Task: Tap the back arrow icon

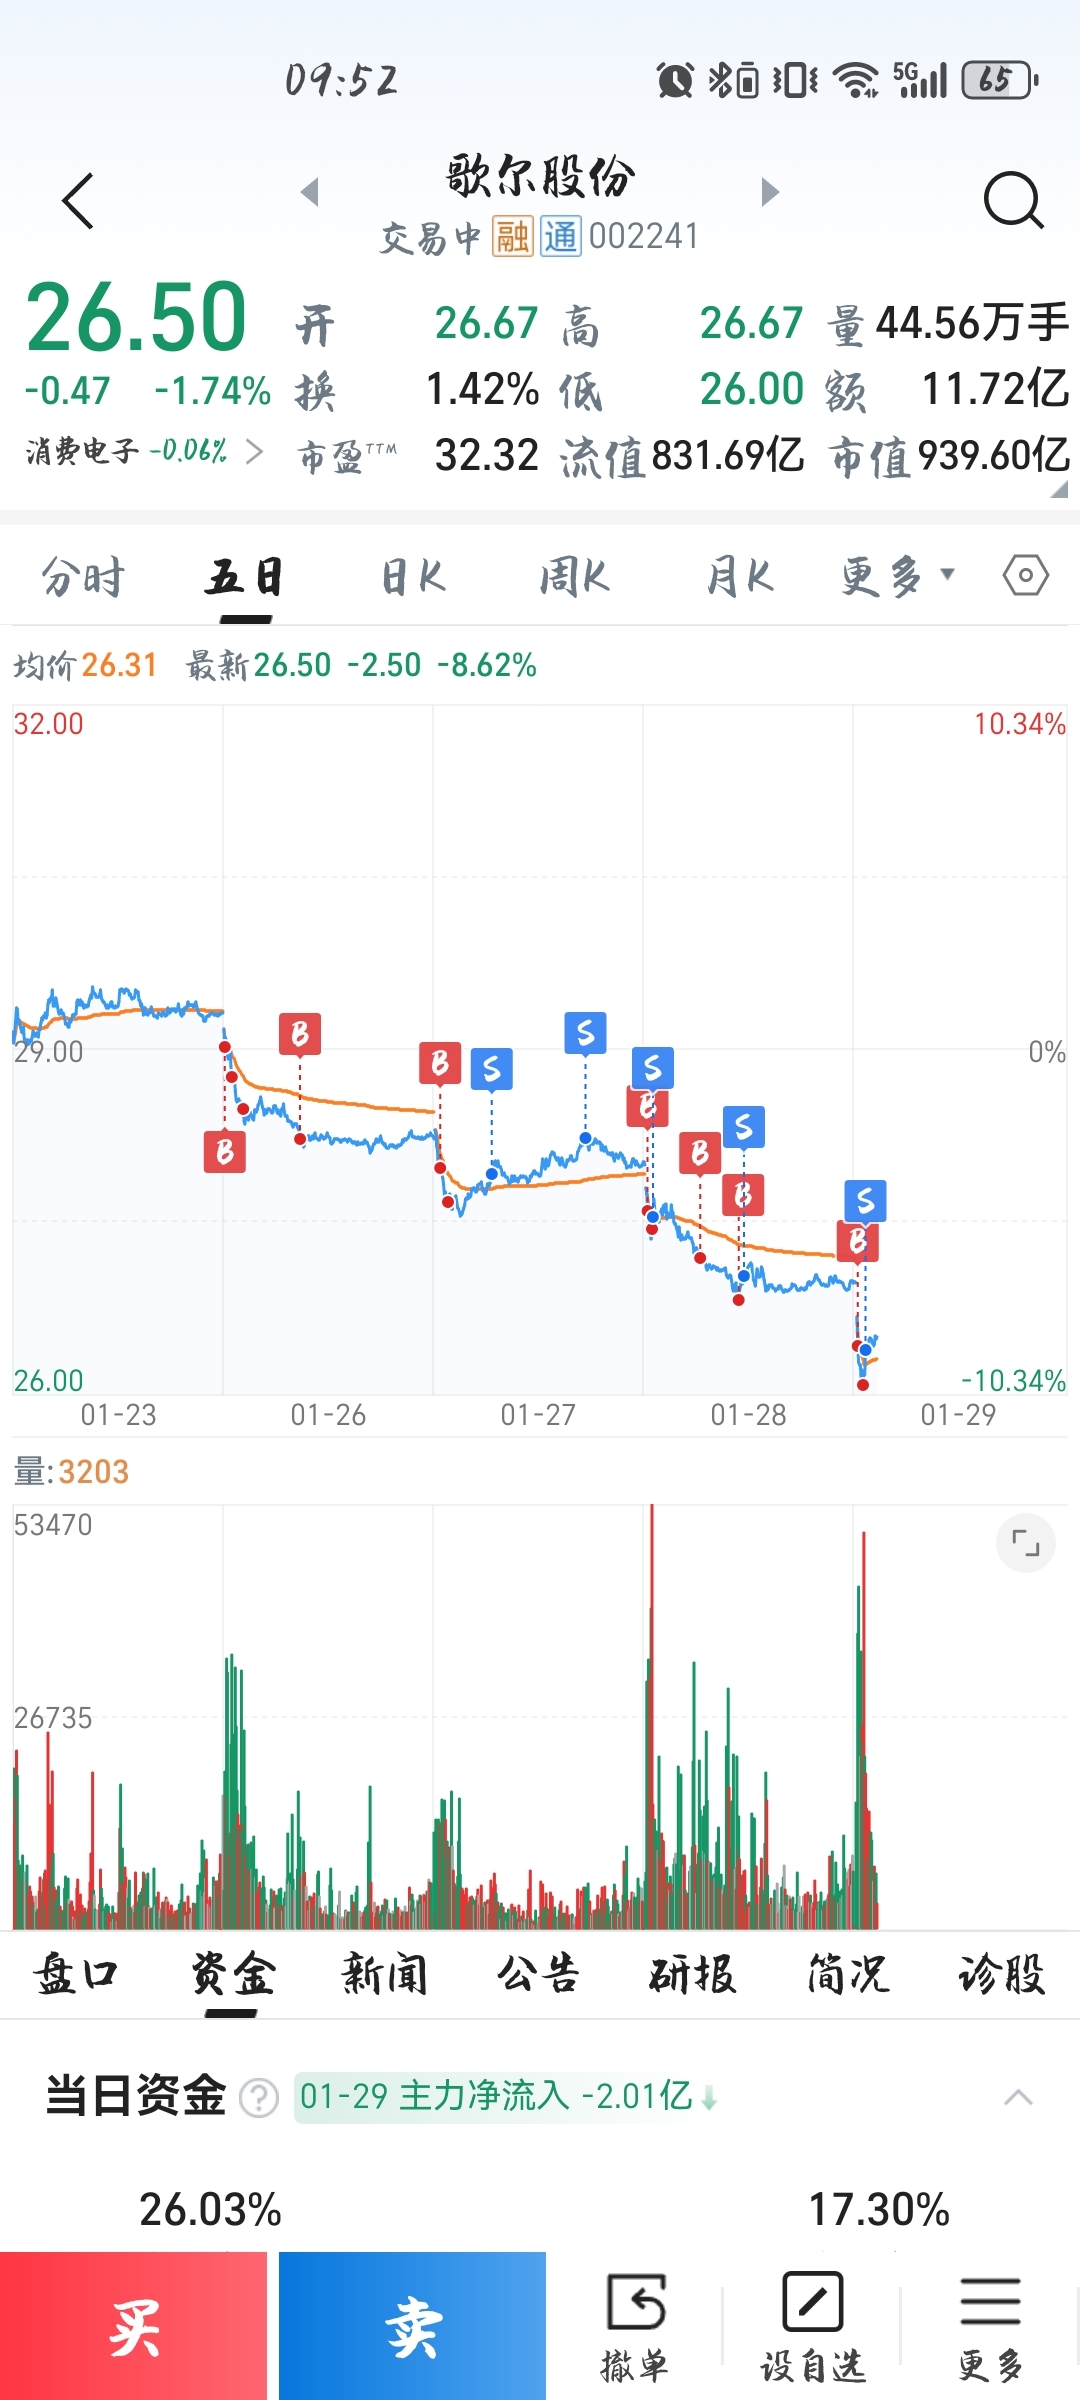Action: 78,201
